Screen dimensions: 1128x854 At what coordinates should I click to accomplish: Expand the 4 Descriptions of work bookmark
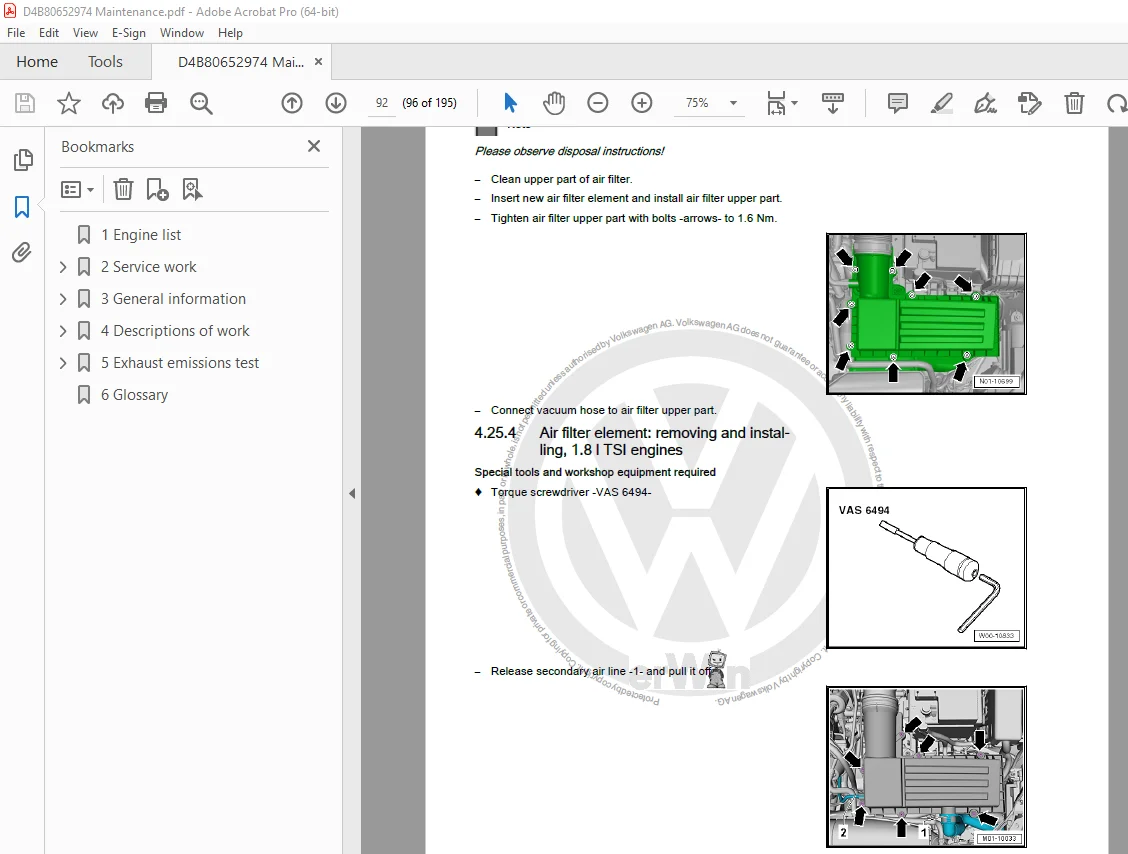coord(63,331)
